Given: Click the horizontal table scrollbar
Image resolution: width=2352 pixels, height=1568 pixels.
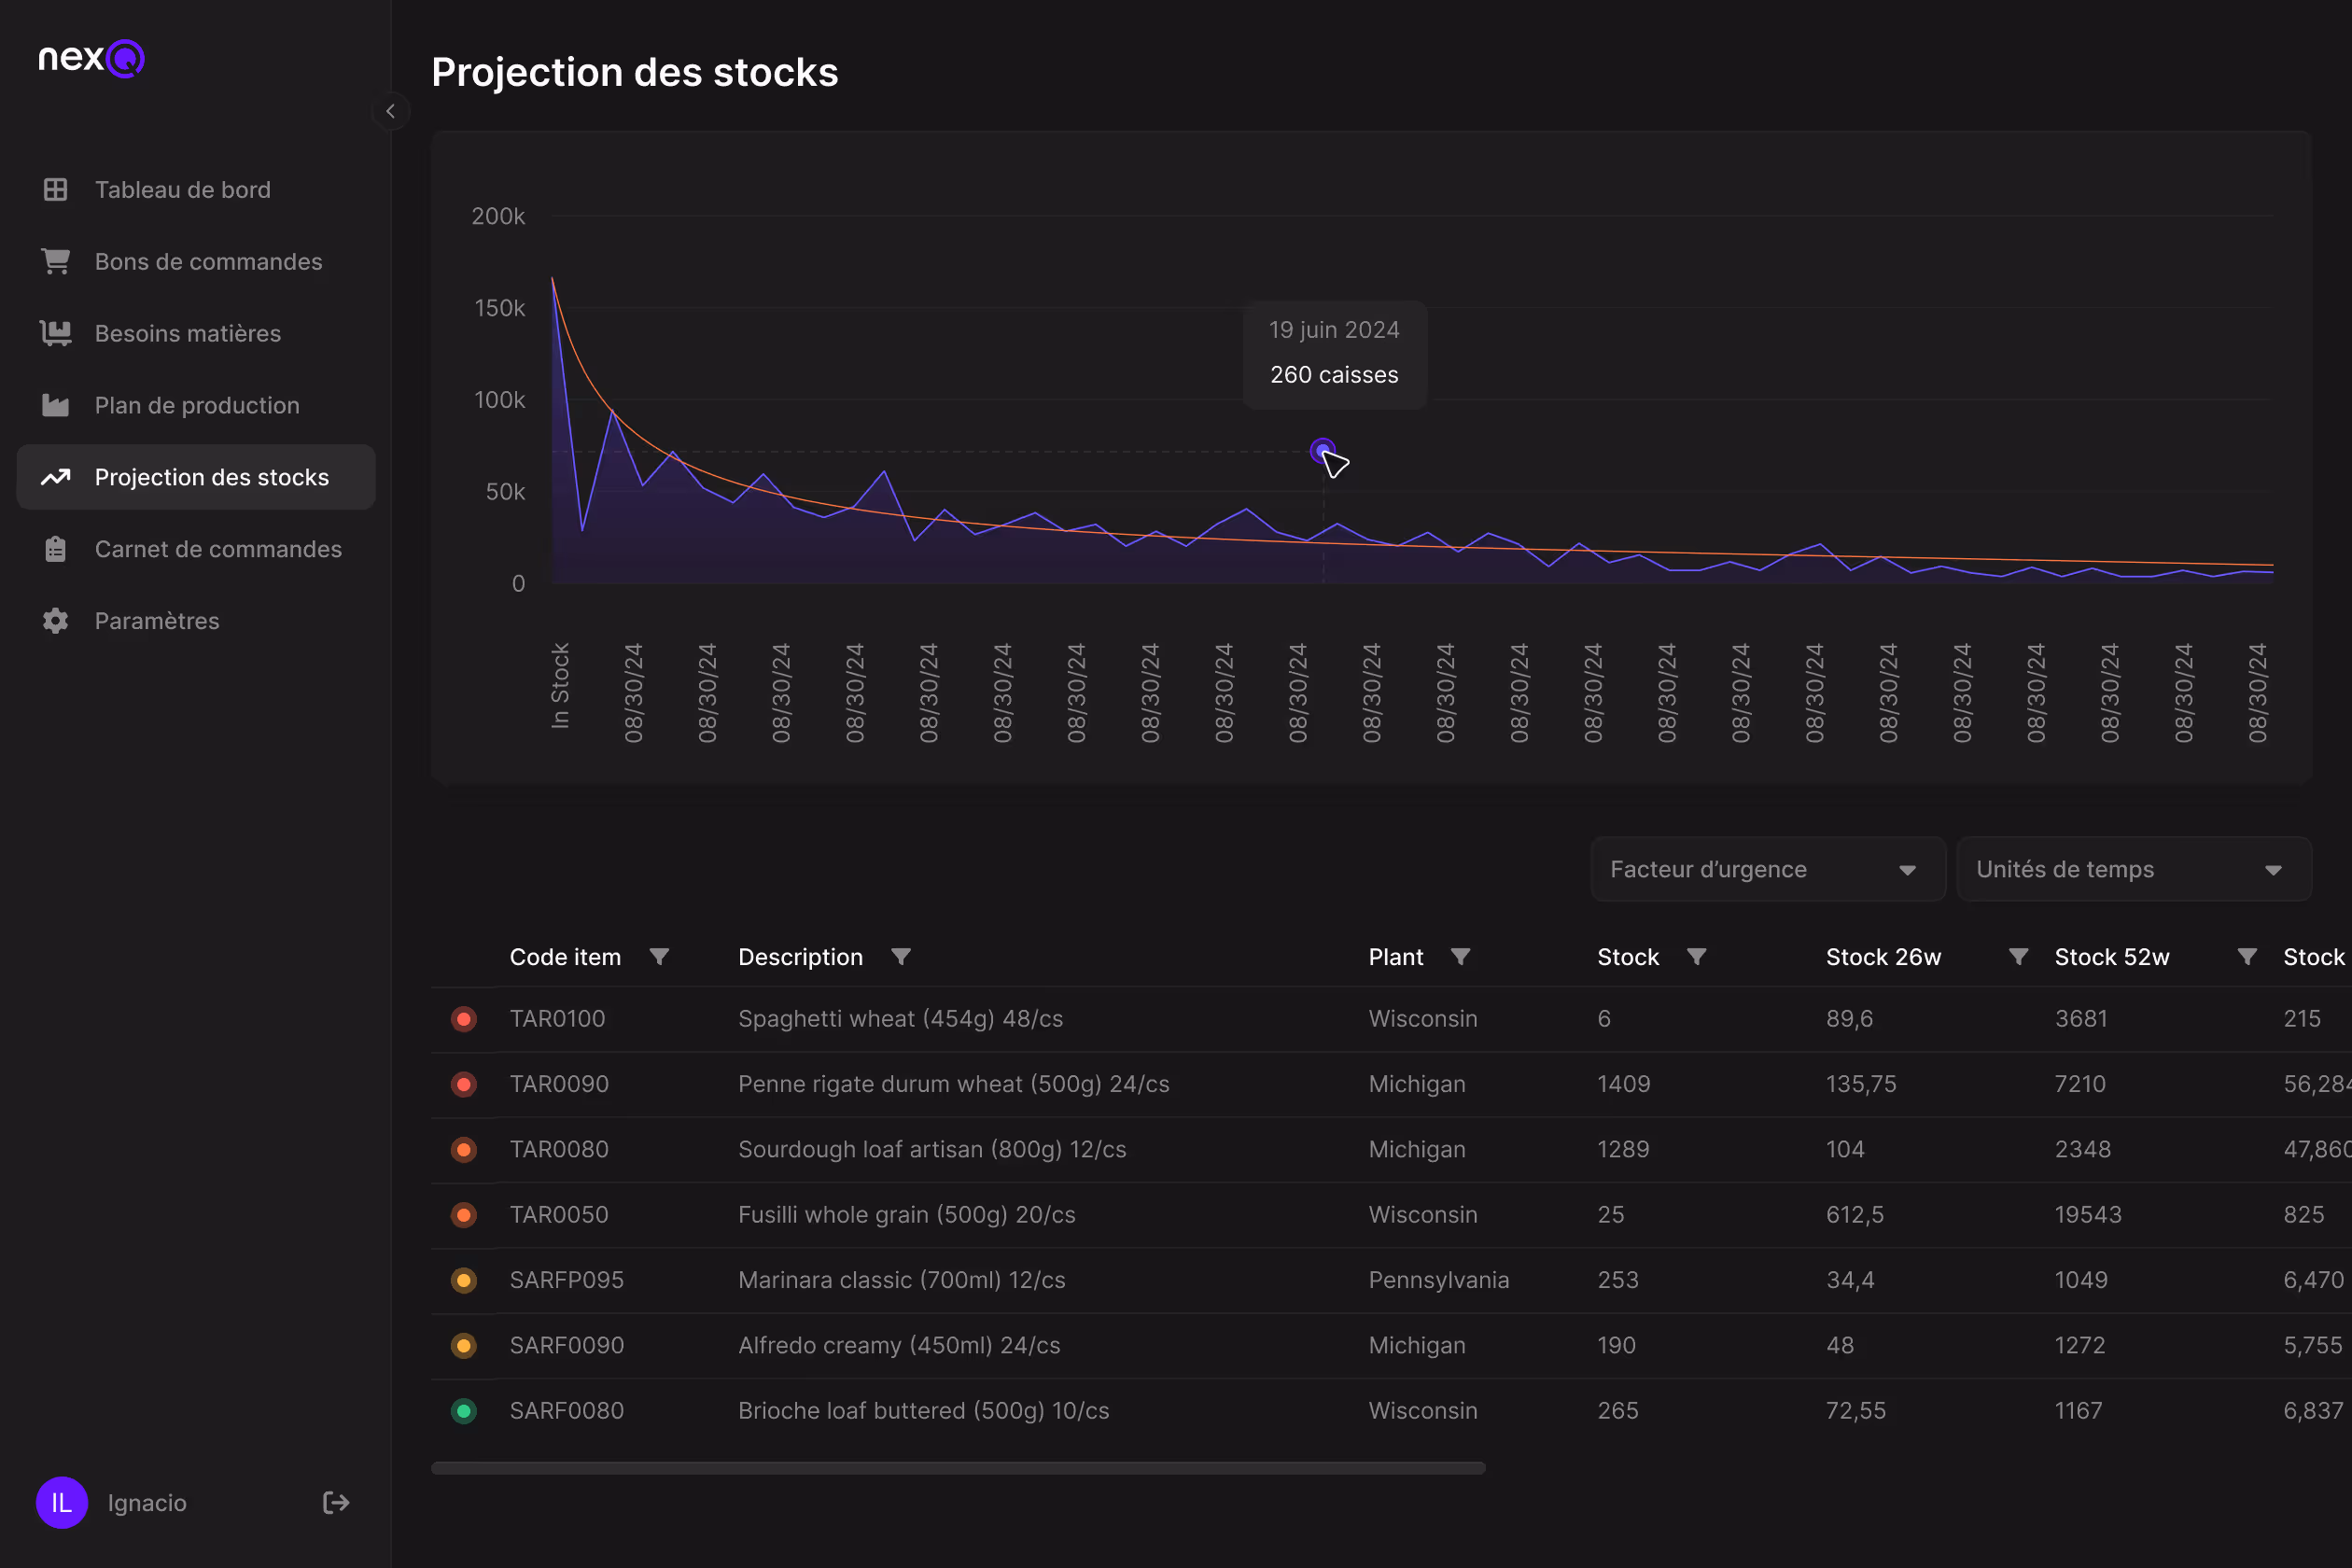Looking at the screenshot, I should (x=958, y=1468).
